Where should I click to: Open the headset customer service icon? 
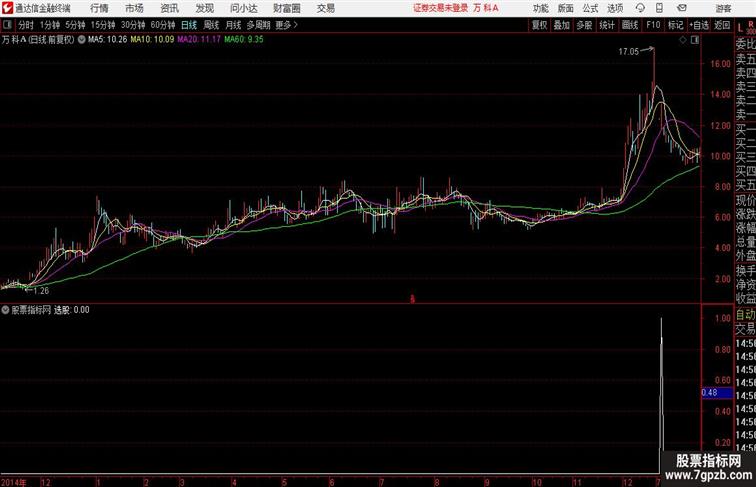[x=640, y=8]
